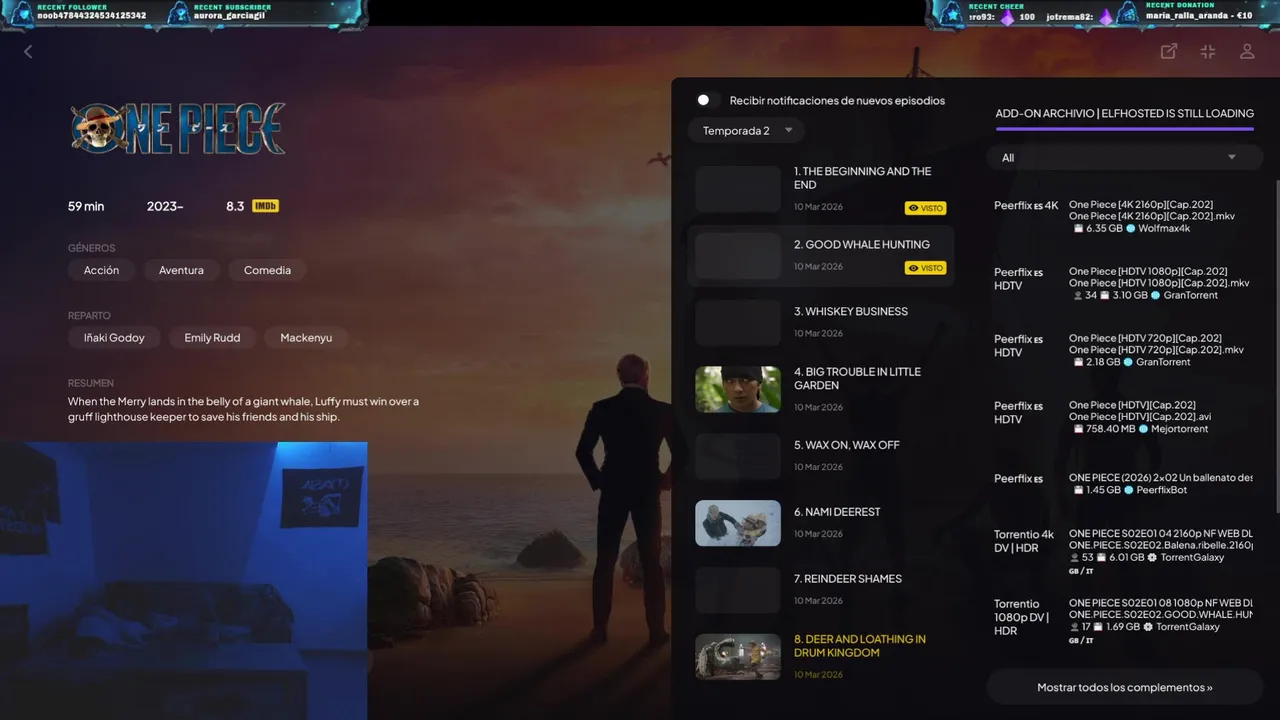The width and height of the screenshot is (1280, 720).
Task: Open Deer and Loathing in Drum Kingdom thumbnail
Action: coord(738,657)
